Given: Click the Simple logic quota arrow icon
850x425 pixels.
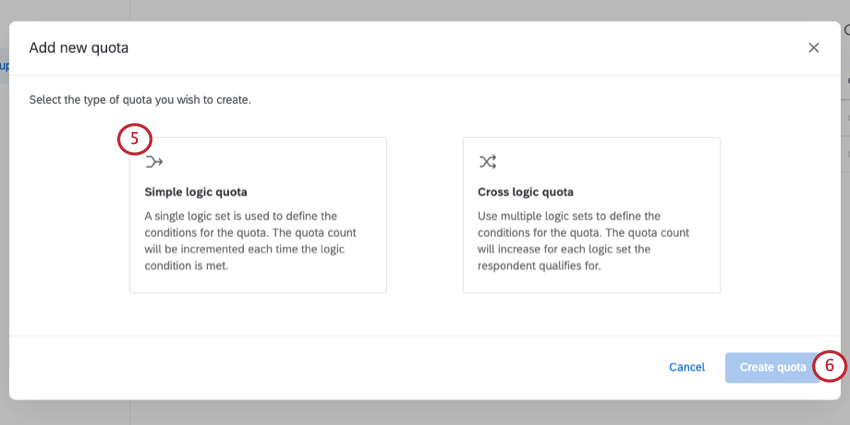Looking at the screenshot, I should pos(154,161).
